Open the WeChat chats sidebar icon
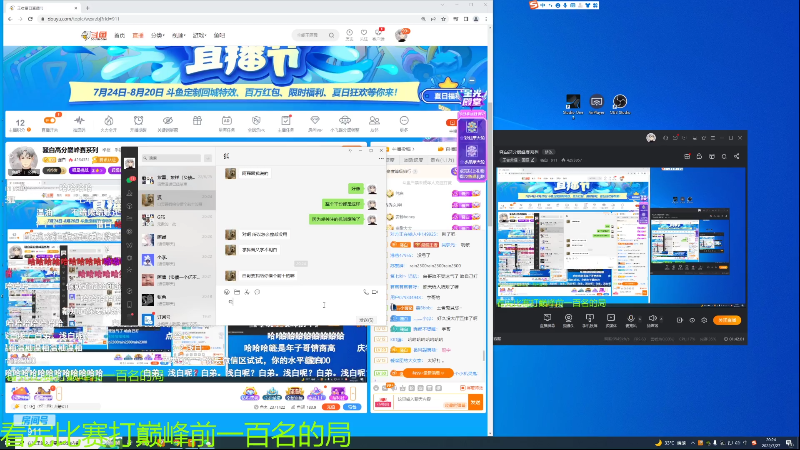This screenshot has height=450, width=800. (x=130, y=180)
